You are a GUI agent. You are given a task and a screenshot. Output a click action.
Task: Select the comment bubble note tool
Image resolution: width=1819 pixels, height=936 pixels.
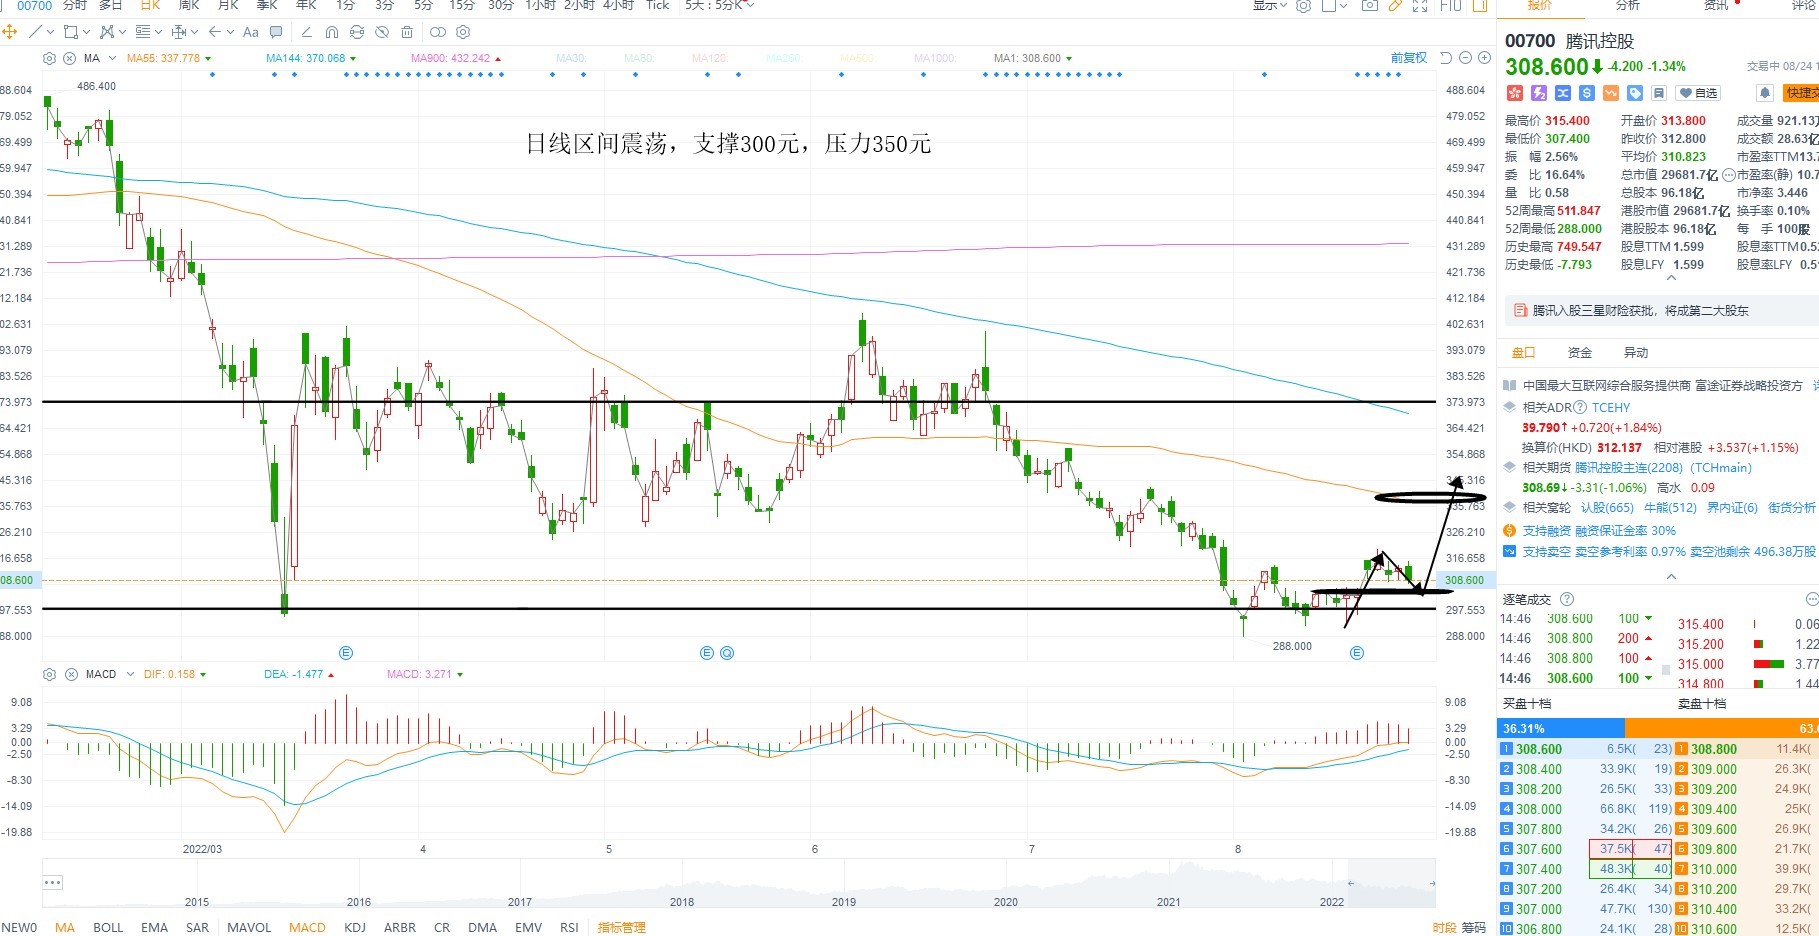tap(276, 32)
